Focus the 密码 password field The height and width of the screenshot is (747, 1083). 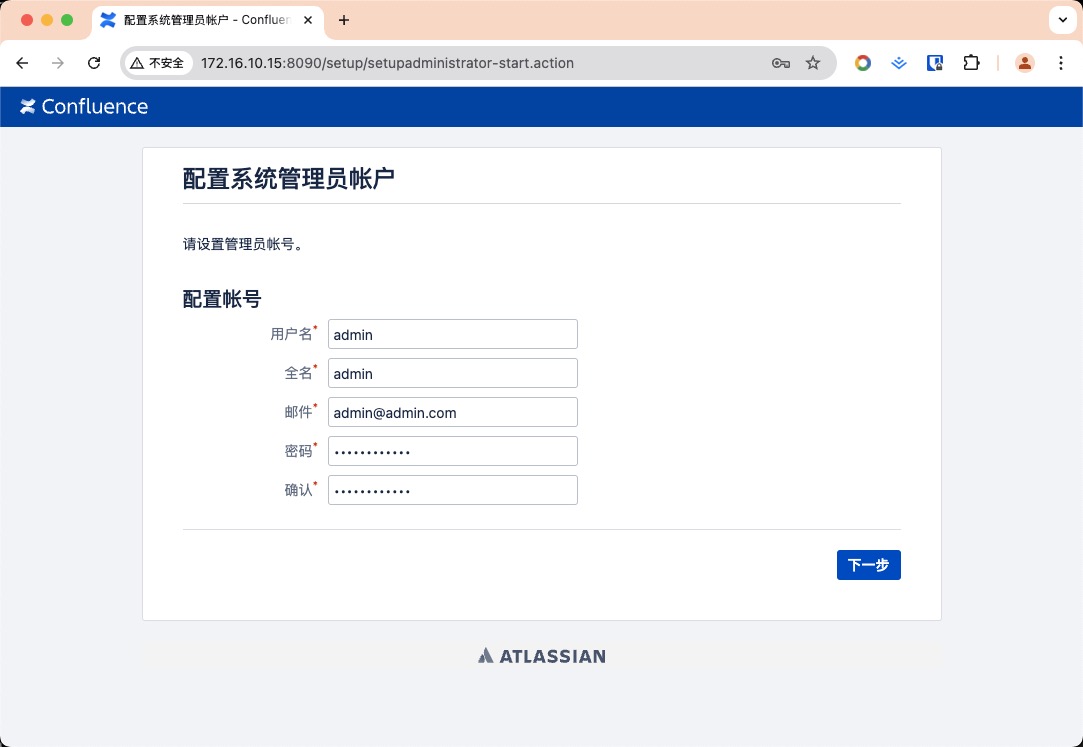452,451
